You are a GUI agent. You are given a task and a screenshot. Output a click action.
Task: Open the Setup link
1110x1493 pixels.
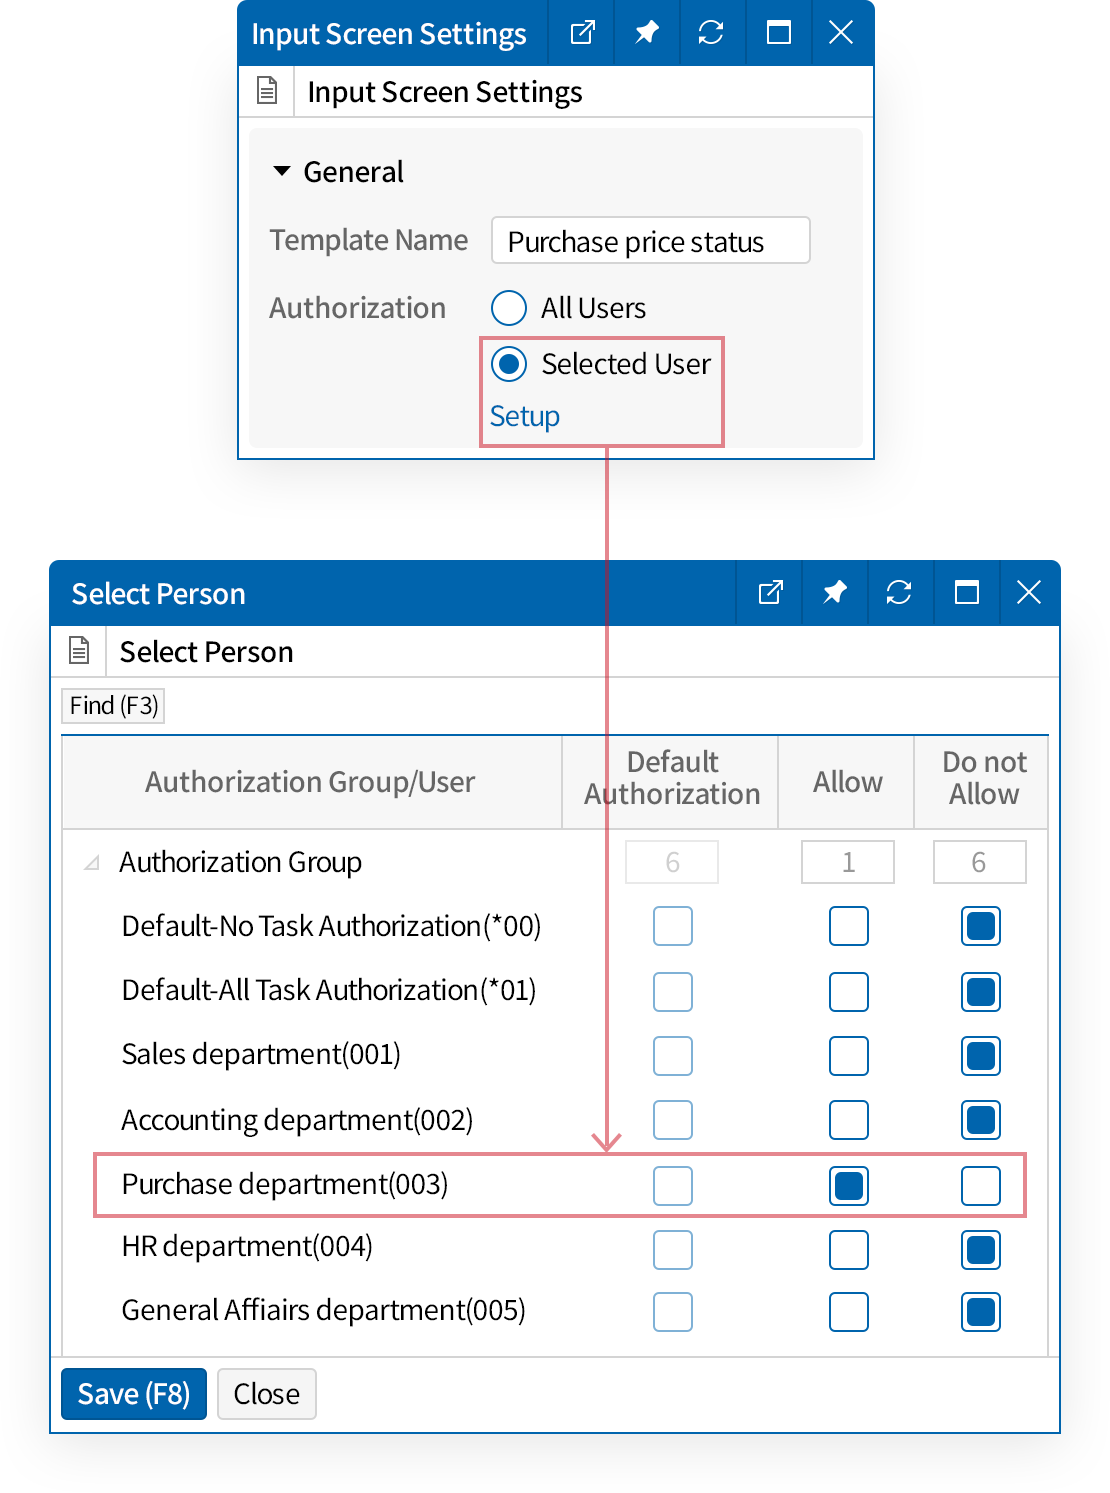point(524,416)
